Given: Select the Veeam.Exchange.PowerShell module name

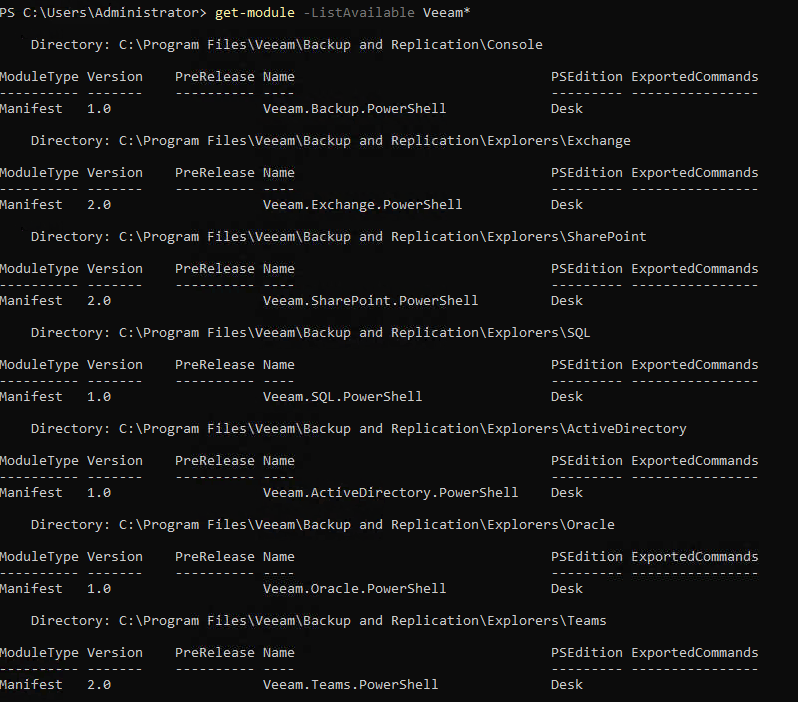Looking at the screenshot, I should pos(362,205).
